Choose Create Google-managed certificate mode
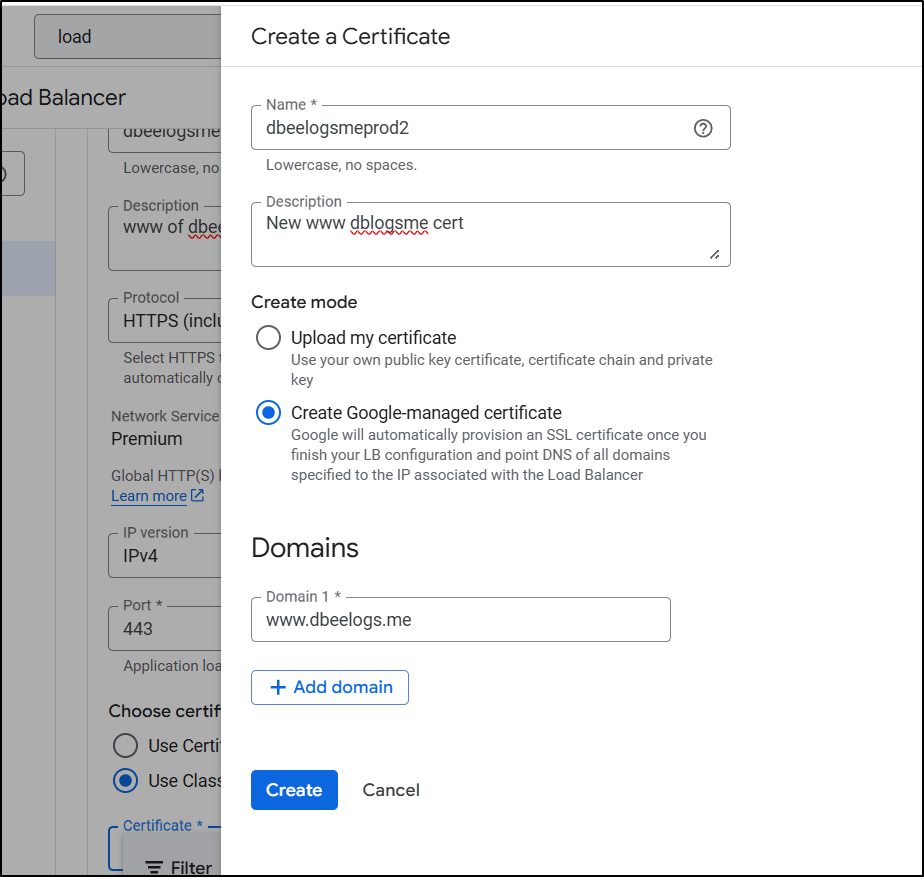Viewport: 924px width, 877px height. [268, 413]
